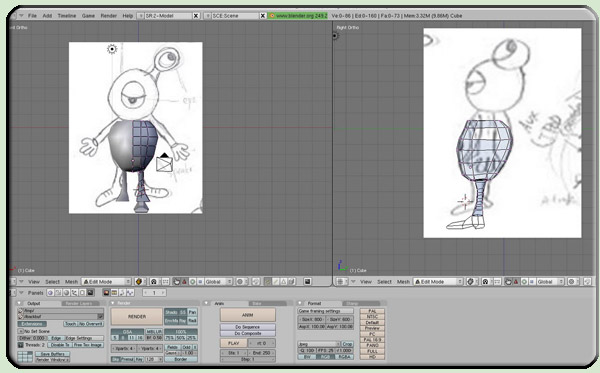Image resolution: width=600 pixels, height=373 pixels.
Task: Open Edit Mode dropdown in left viewport
Action: tap(107, 282)
